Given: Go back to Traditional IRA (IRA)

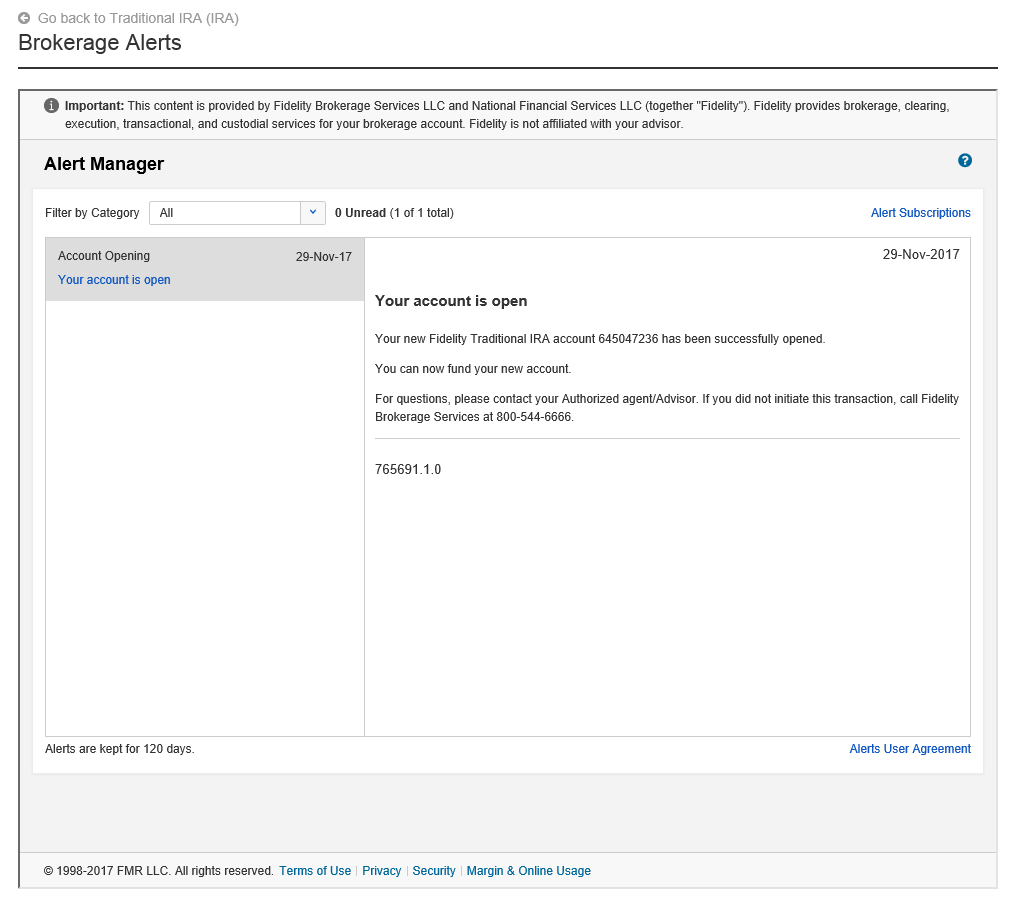Looking at the screenshot, I should [x=138, y=18].
